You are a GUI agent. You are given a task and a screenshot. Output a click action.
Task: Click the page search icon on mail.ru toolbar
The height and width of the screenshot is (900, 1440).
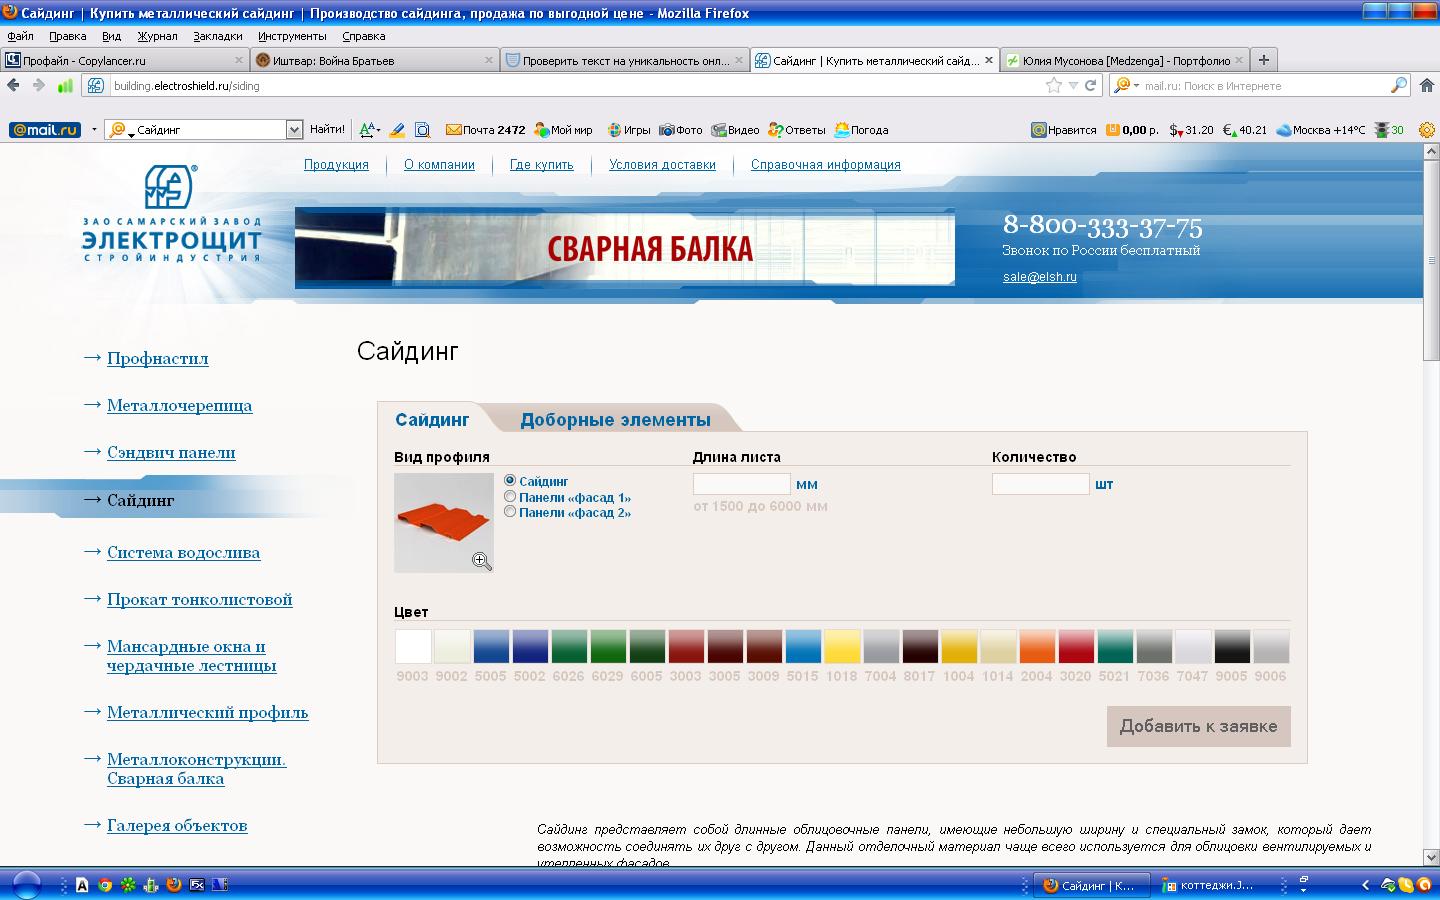[x=423, y=130]
